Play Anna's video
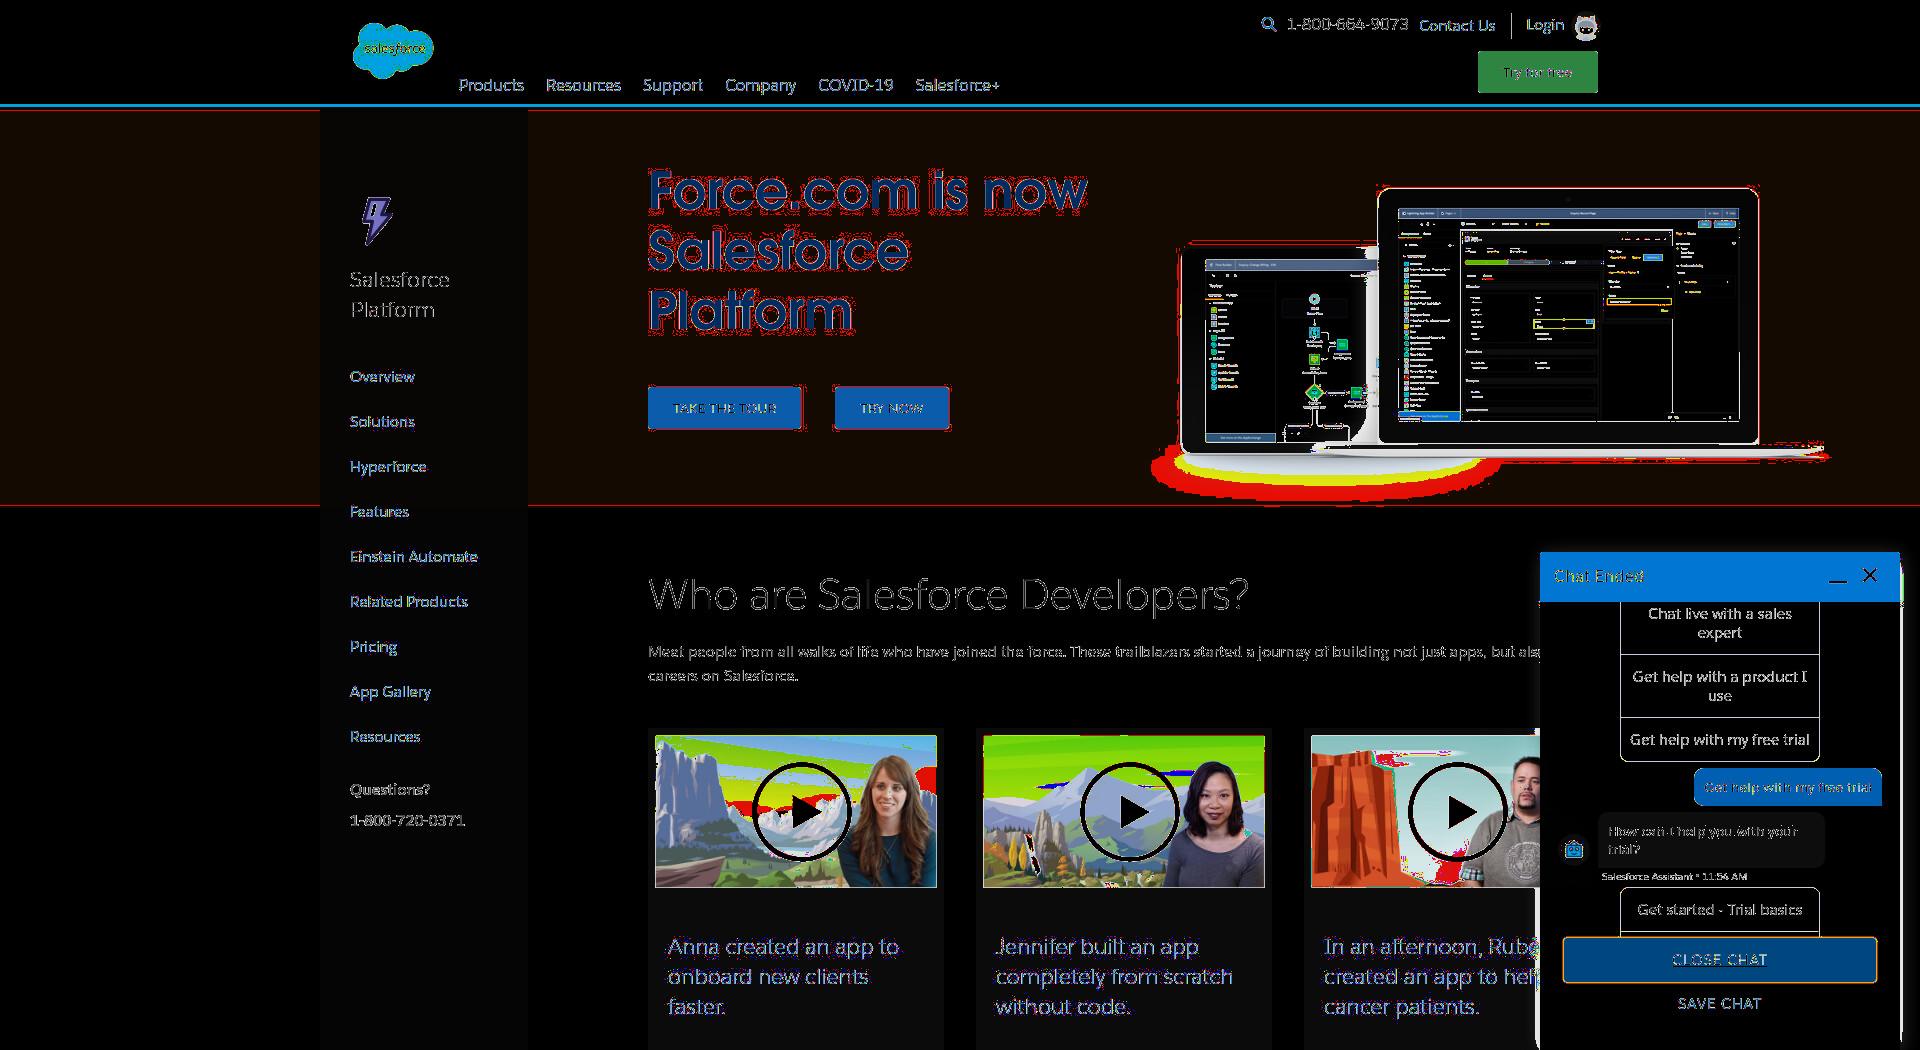Viewport: 1920px width, 1050px height. coord(801,811)
